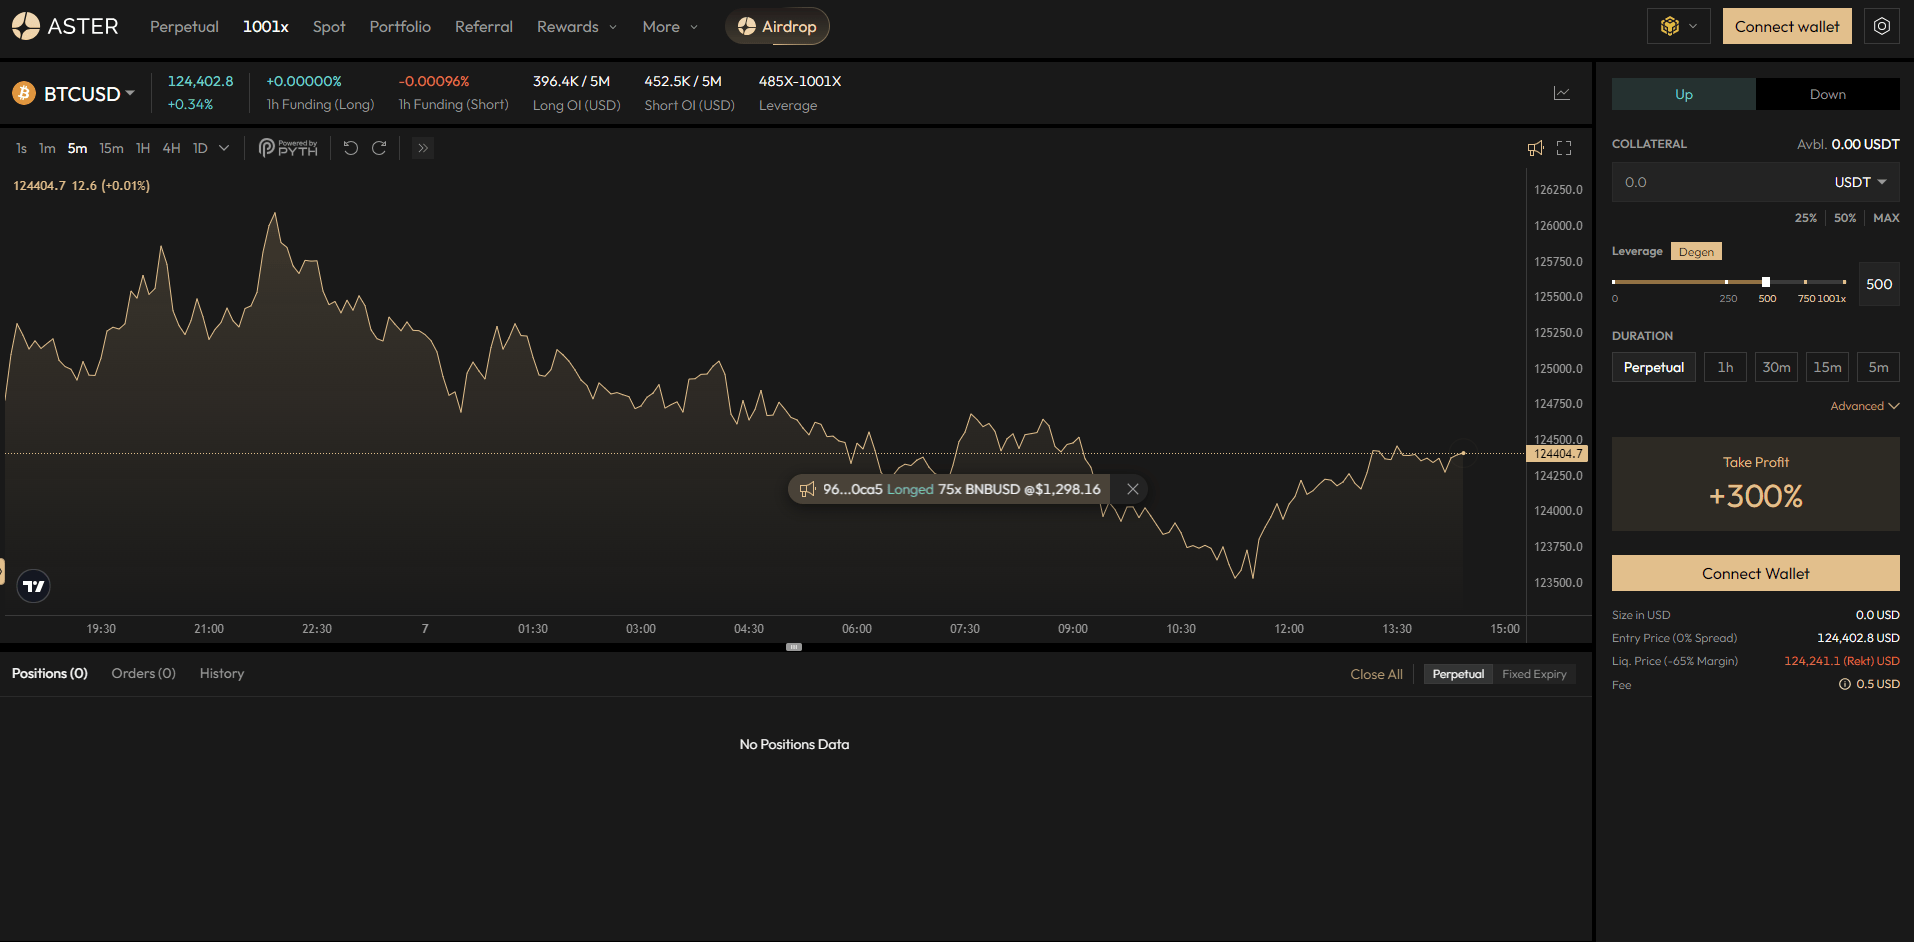1914x942 pixels.
Task: Click the chart stats icon near leverage
Action: tap(1561, 93)
